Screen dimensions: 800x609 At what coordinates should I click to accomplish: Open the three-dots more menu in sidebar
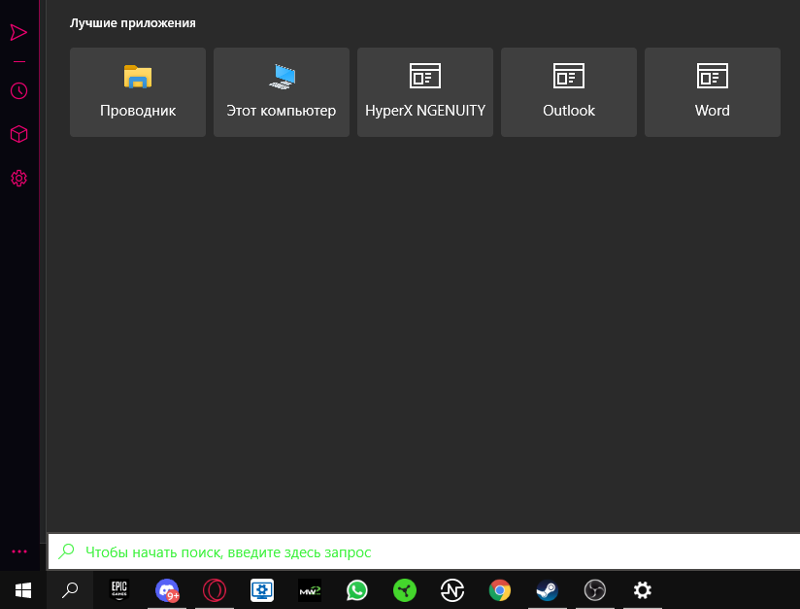[x=19, y=551]
